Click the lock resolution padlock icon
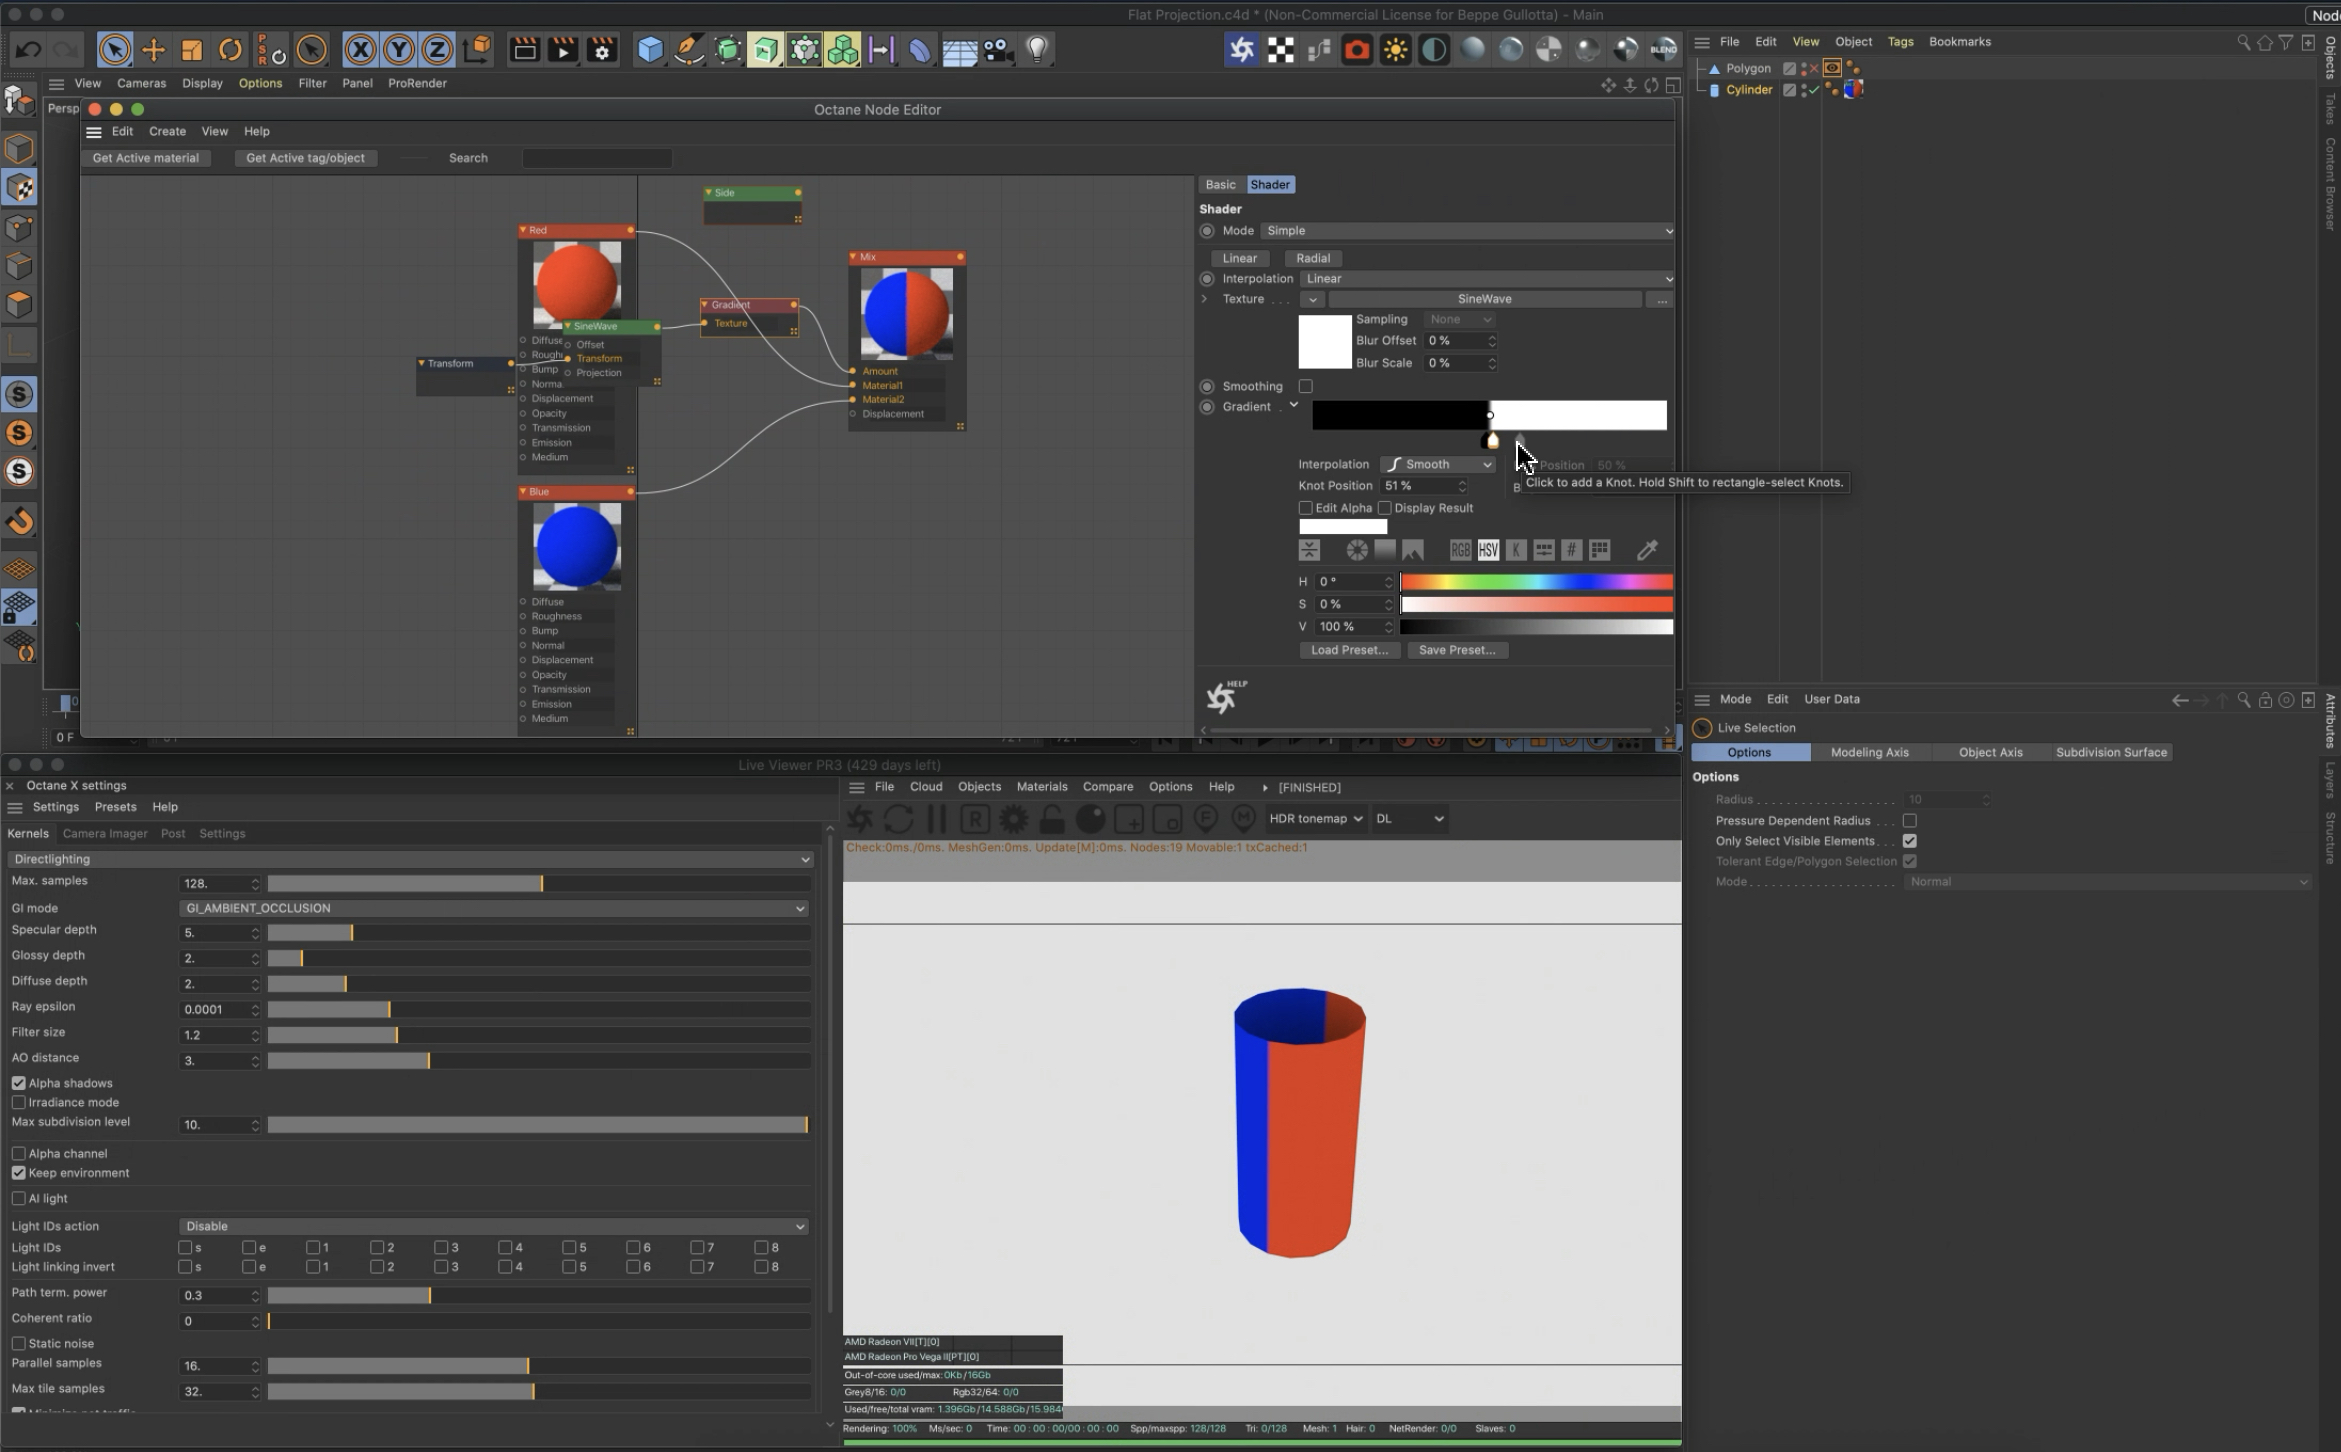 (x=1051, y=819)
